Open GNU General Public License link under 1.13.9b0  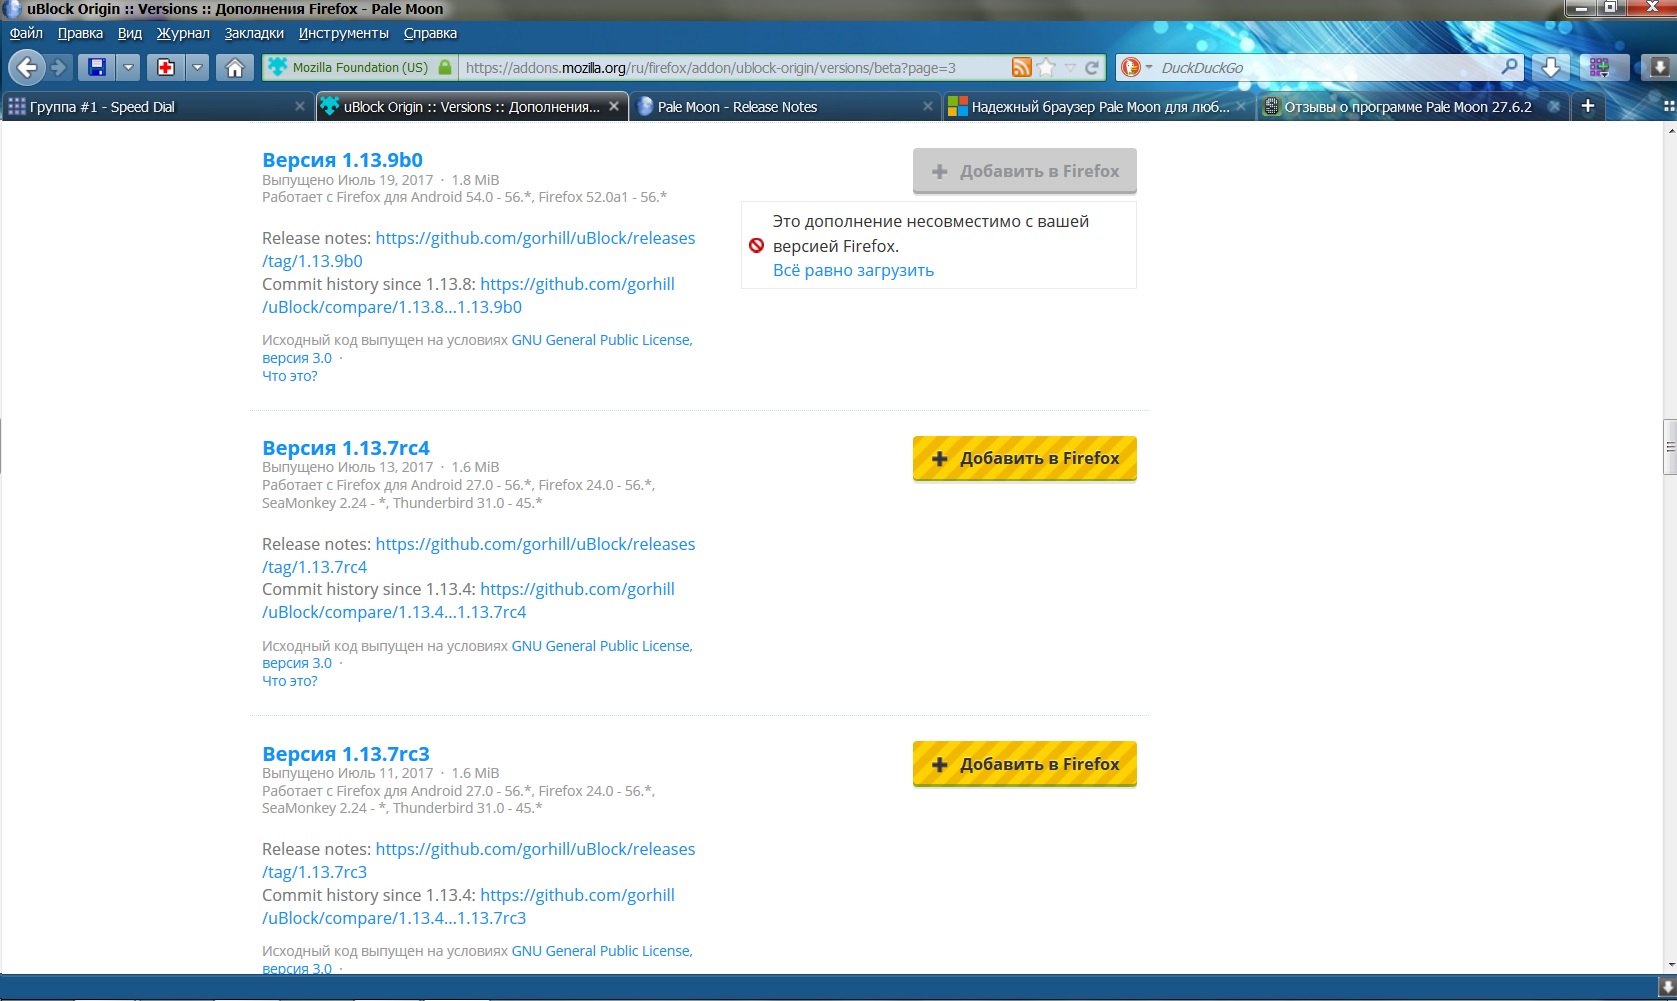pyautogui.click(x=601, y=340)
